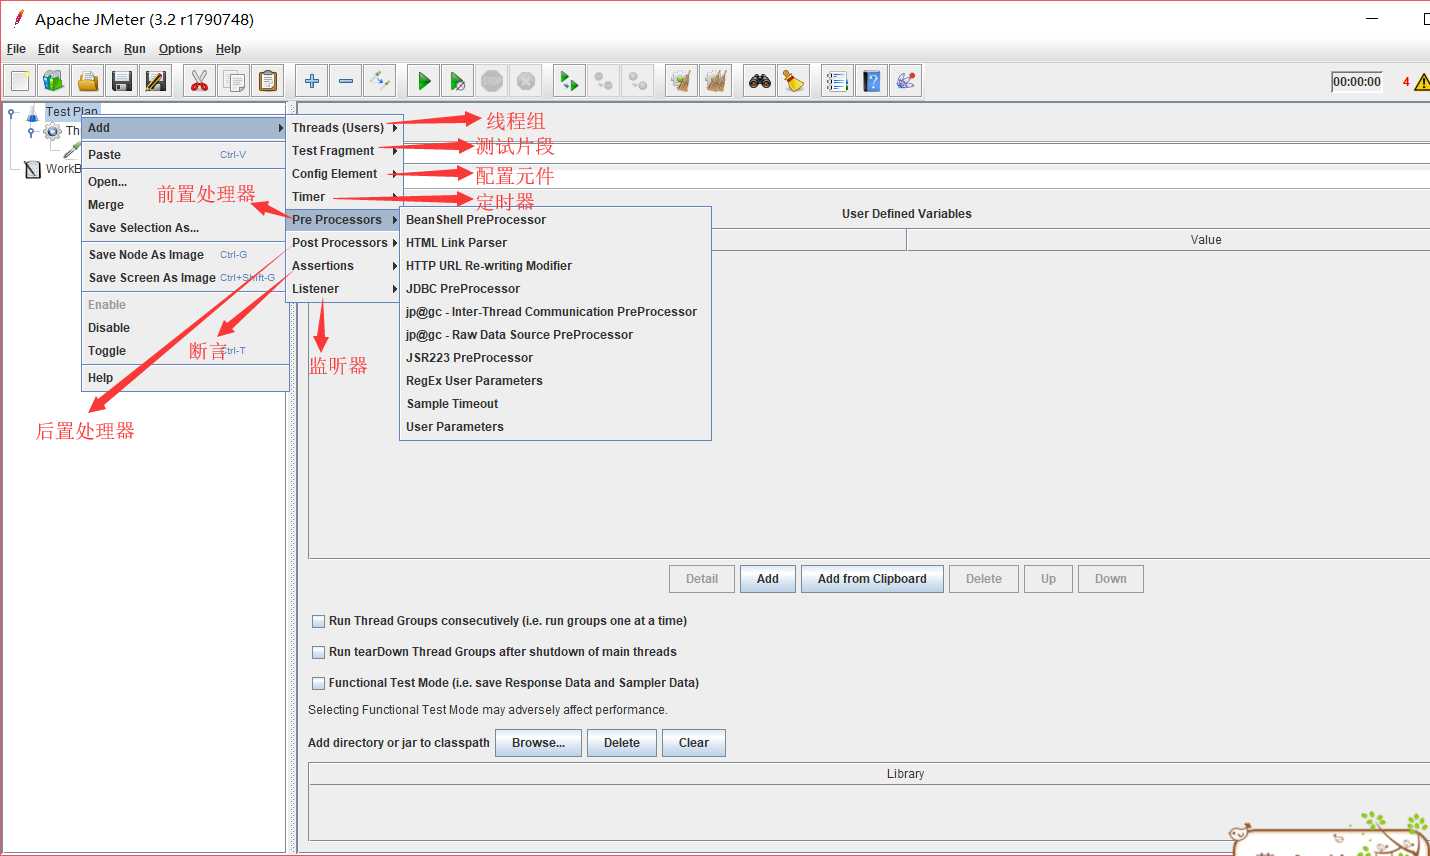Save the test plan with the floppy disk icon

(122, 81)
